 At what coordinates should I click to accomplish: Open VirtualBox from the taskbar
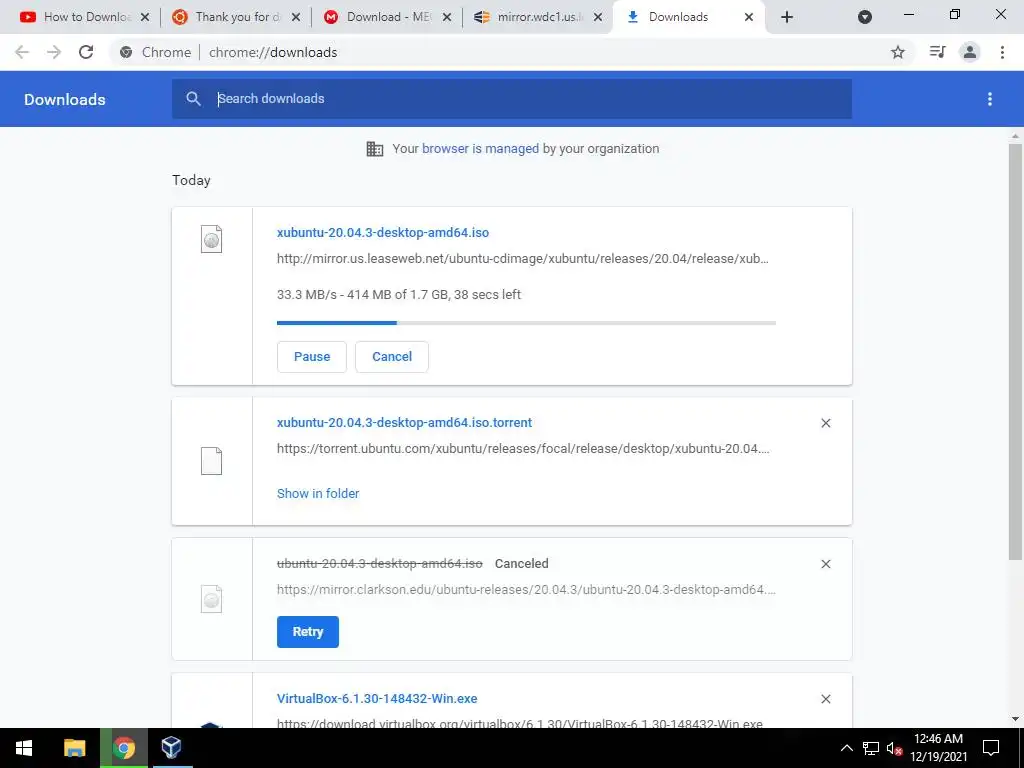pyautogui.click(x=171, y=748)
